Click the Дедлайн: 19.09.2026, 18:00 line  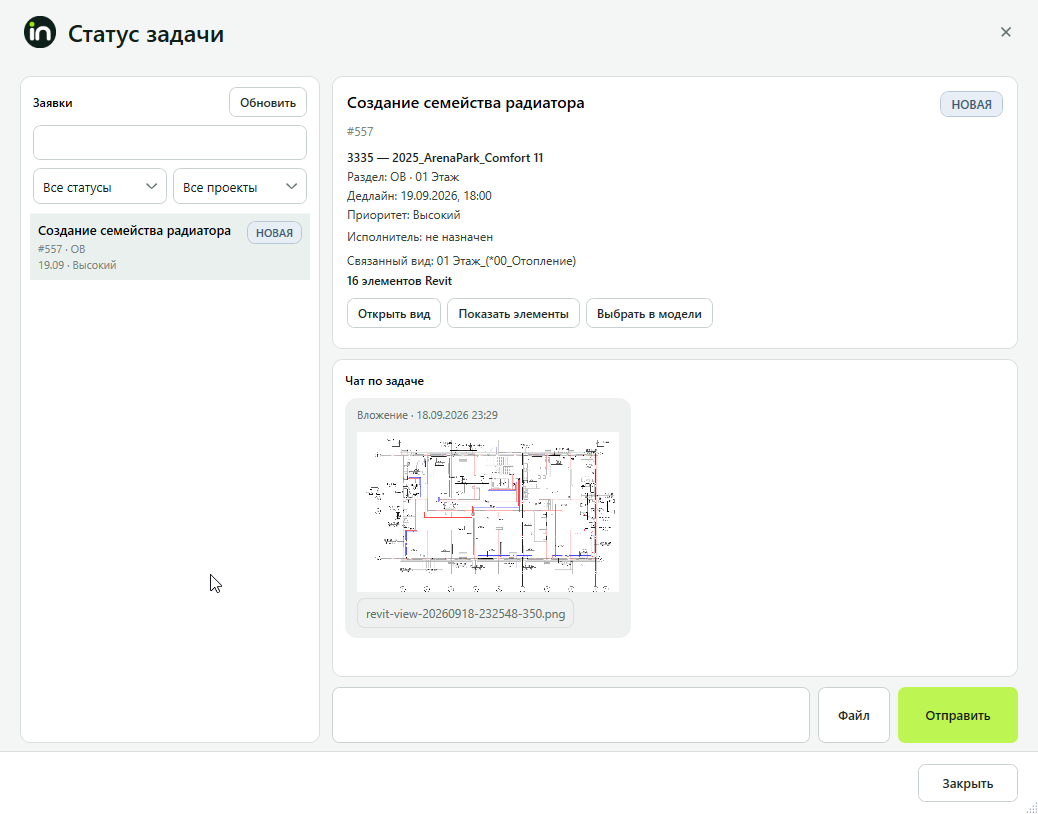pos(419,196)
